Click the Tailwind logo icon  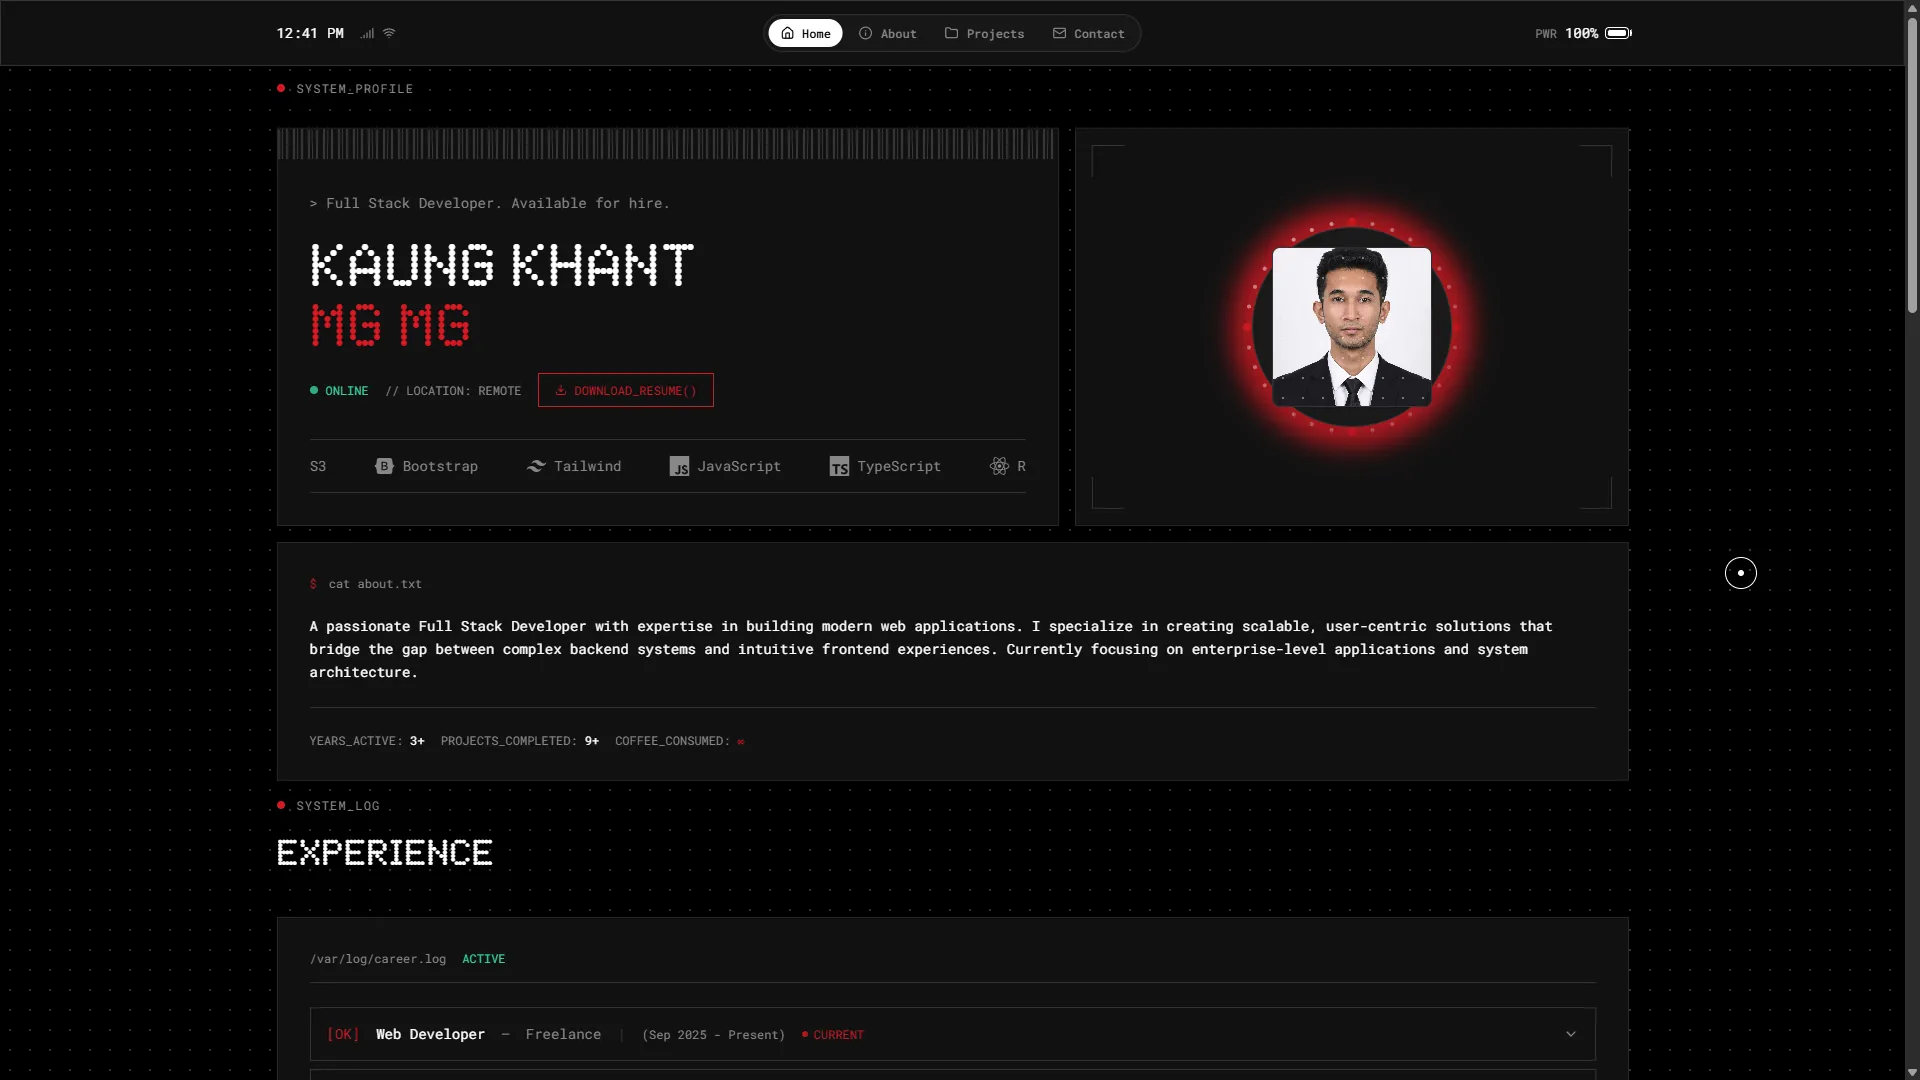point(536,466)
